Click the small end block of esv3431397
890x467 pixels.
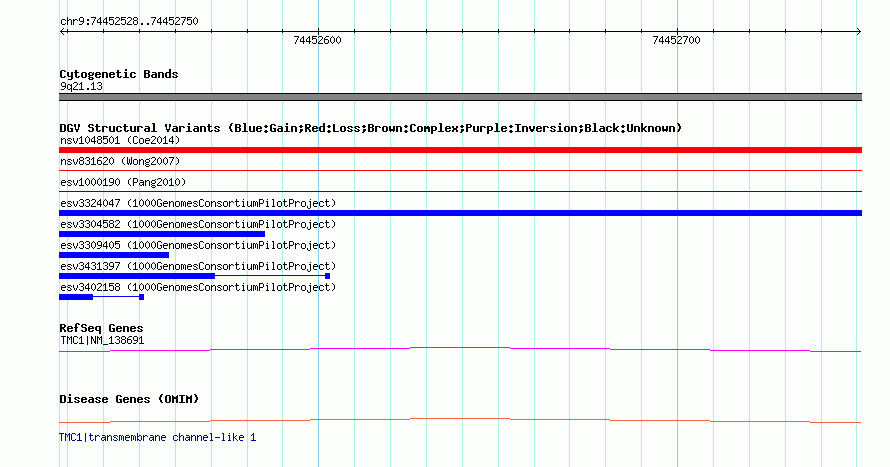tap(328, 276)
